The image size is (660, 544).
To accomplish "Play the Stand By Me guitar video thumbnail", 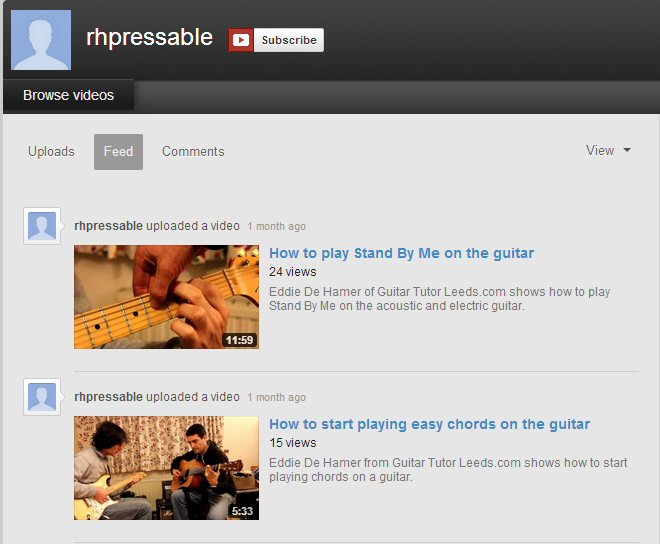I will pyautogui.click(x=166, y=297).
